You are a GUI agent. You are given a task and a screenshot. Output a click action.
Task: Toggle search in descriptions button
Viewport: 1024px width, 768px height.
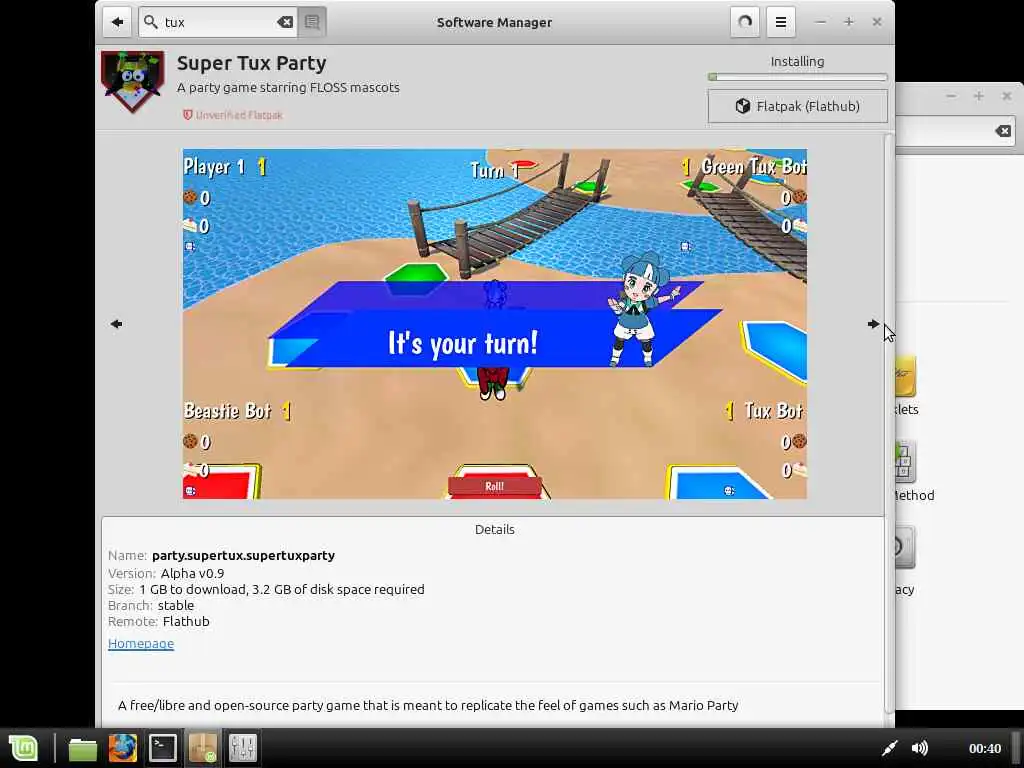pyautogui.click(x=312, y=22)
